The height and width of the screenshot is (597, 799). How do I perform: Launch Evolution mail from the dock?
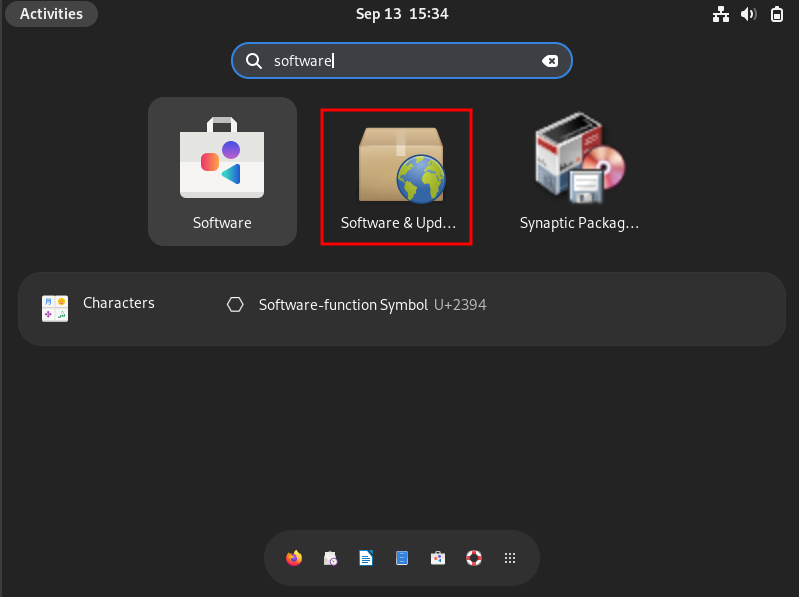tap(330, 558)
